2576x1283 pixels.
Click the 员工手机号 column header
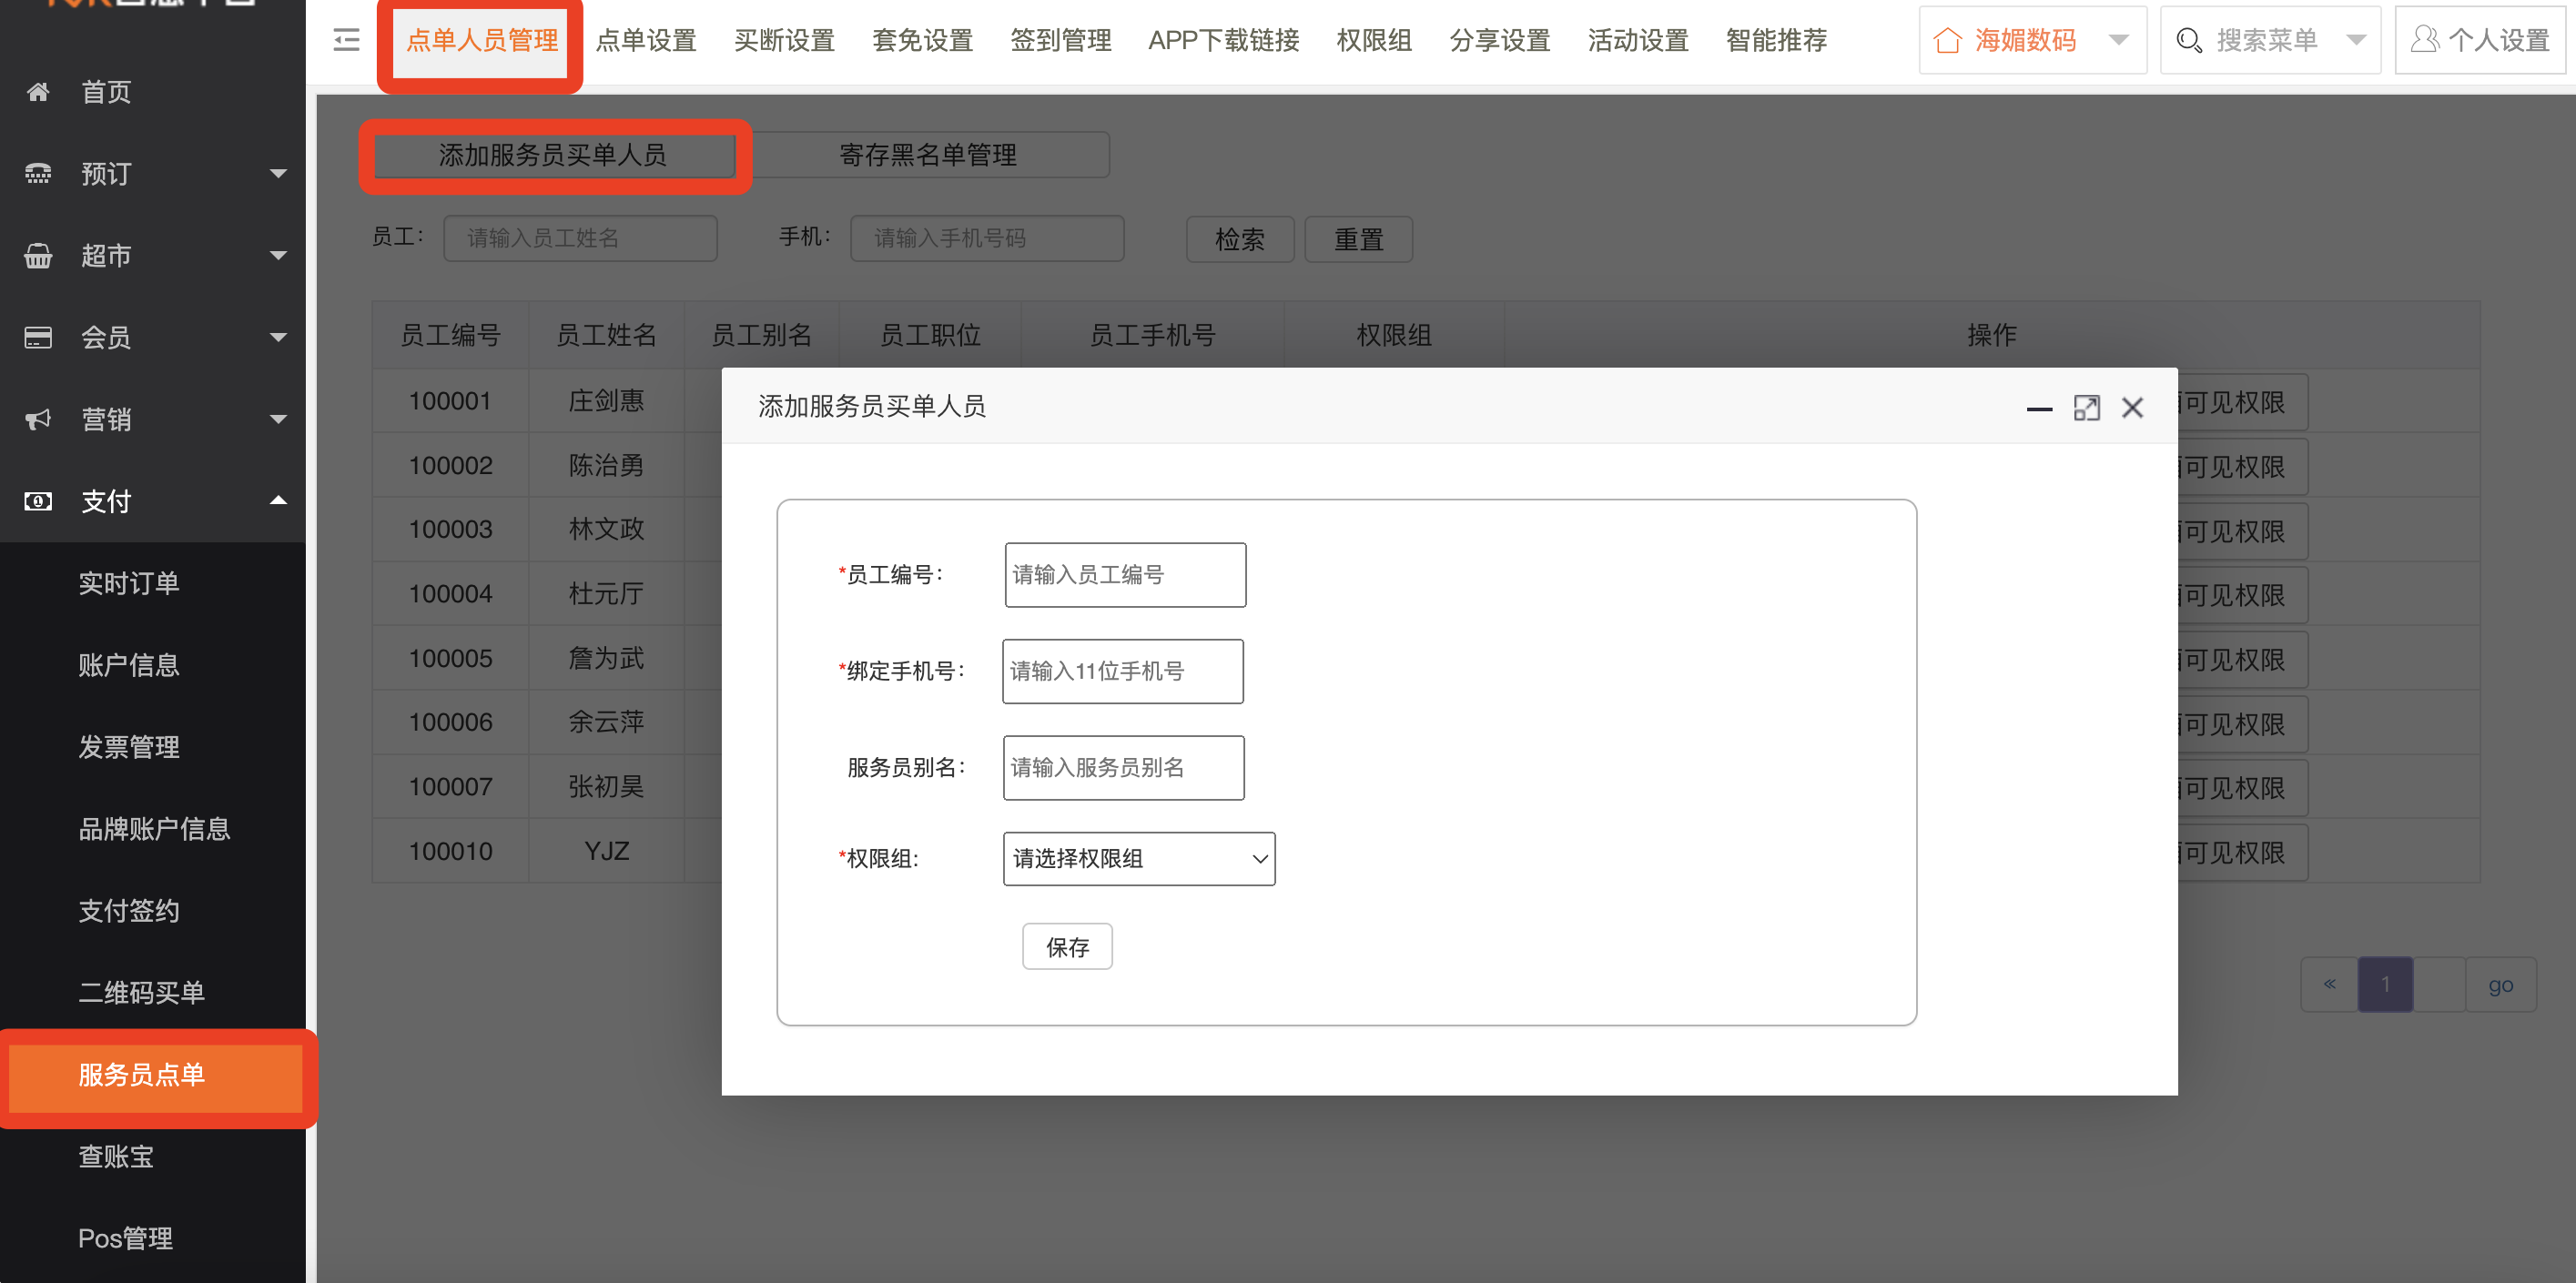1152,336
